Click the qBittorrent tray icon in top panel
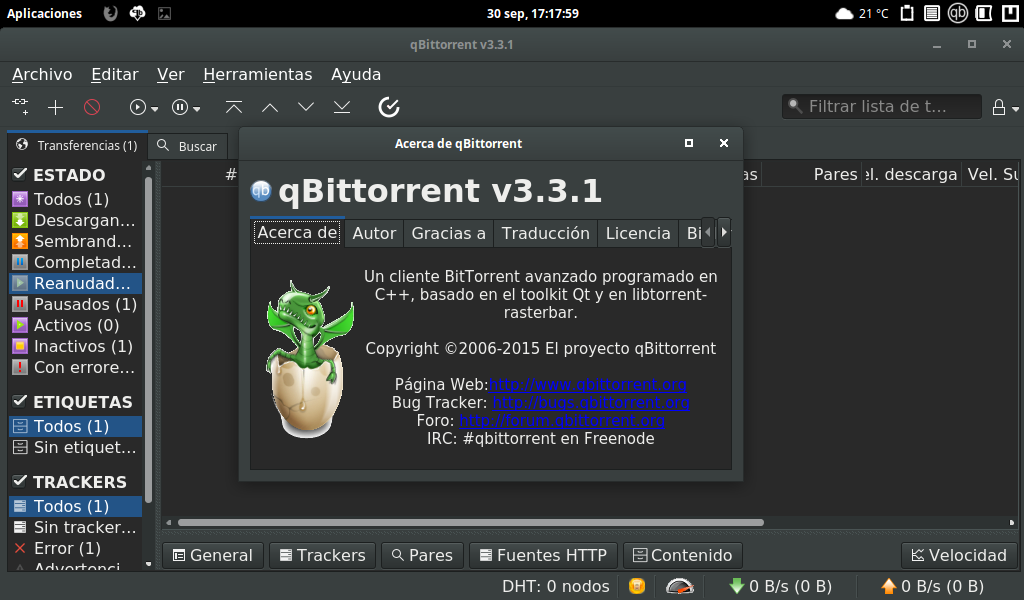The image size is (1024, 600). pos(957,13)
